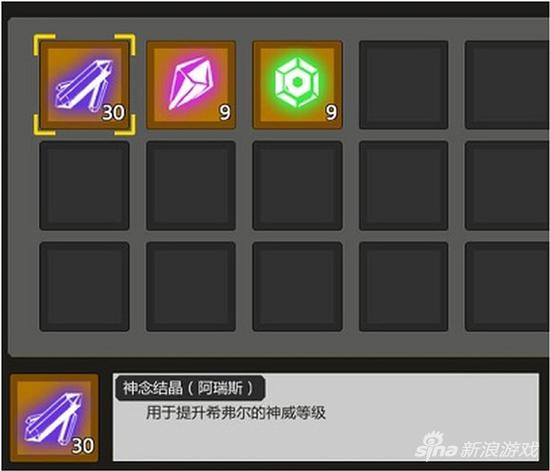This screenshot has width=550, height=471.
Task: Select the fourth empty slot in second row
Action: click(404, 186)
